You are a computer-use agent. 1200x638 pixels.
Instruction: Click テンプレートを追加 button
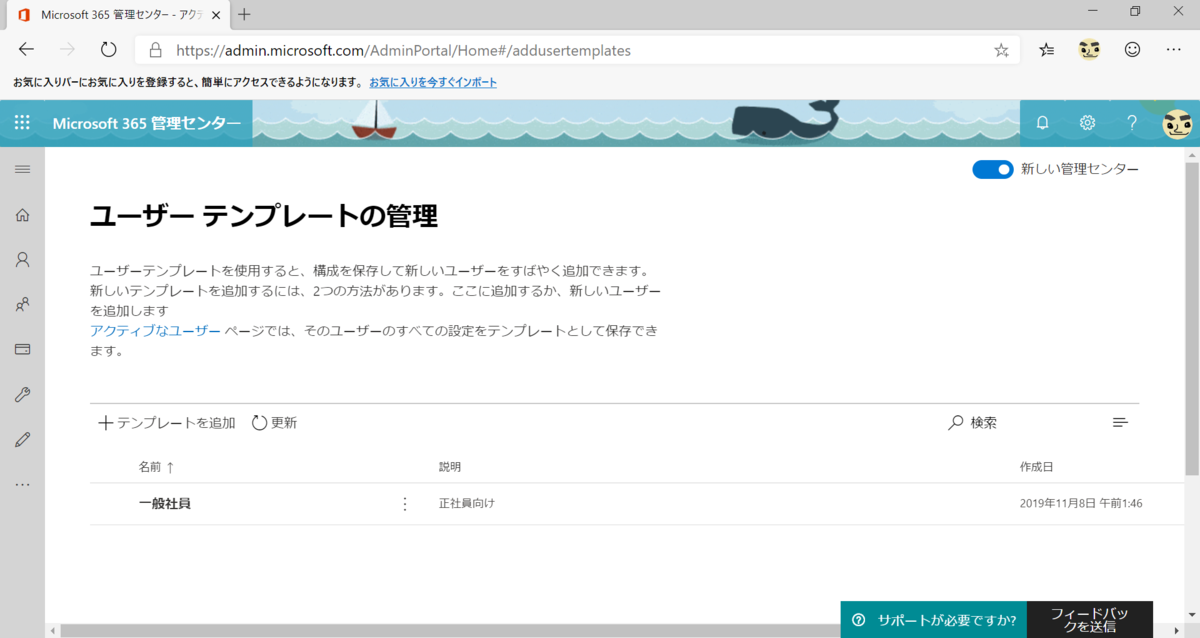click(167, 423)
